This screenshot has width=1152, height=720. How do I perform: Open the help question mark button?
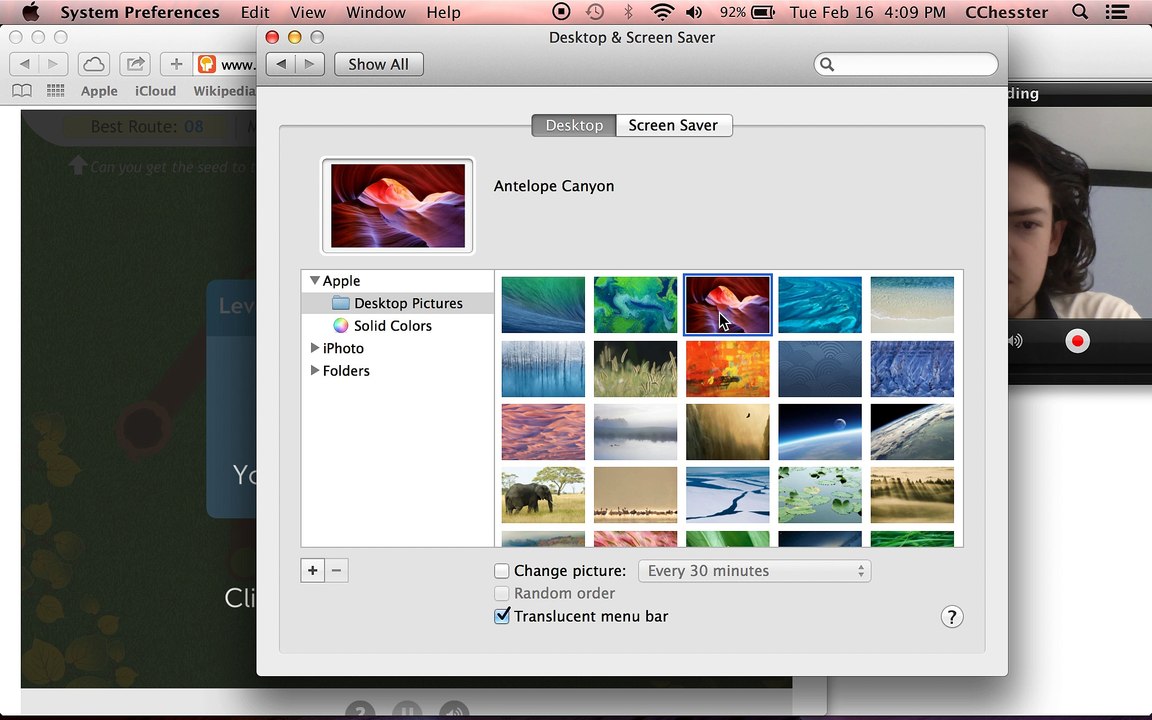[x=951, y=616]
